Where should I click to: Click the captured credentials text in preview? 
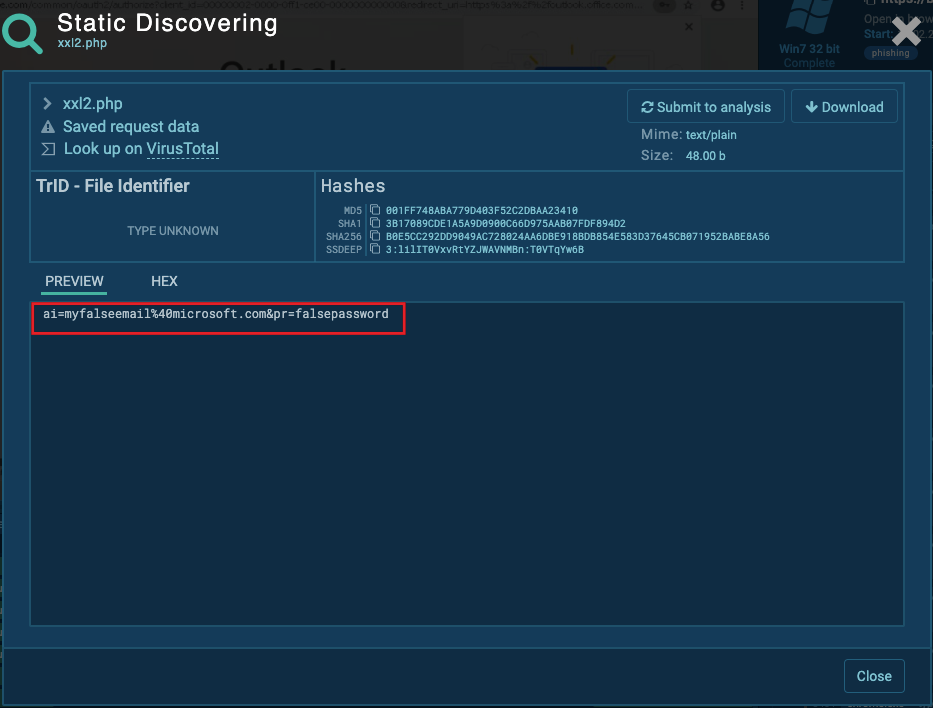pos(215,314)
